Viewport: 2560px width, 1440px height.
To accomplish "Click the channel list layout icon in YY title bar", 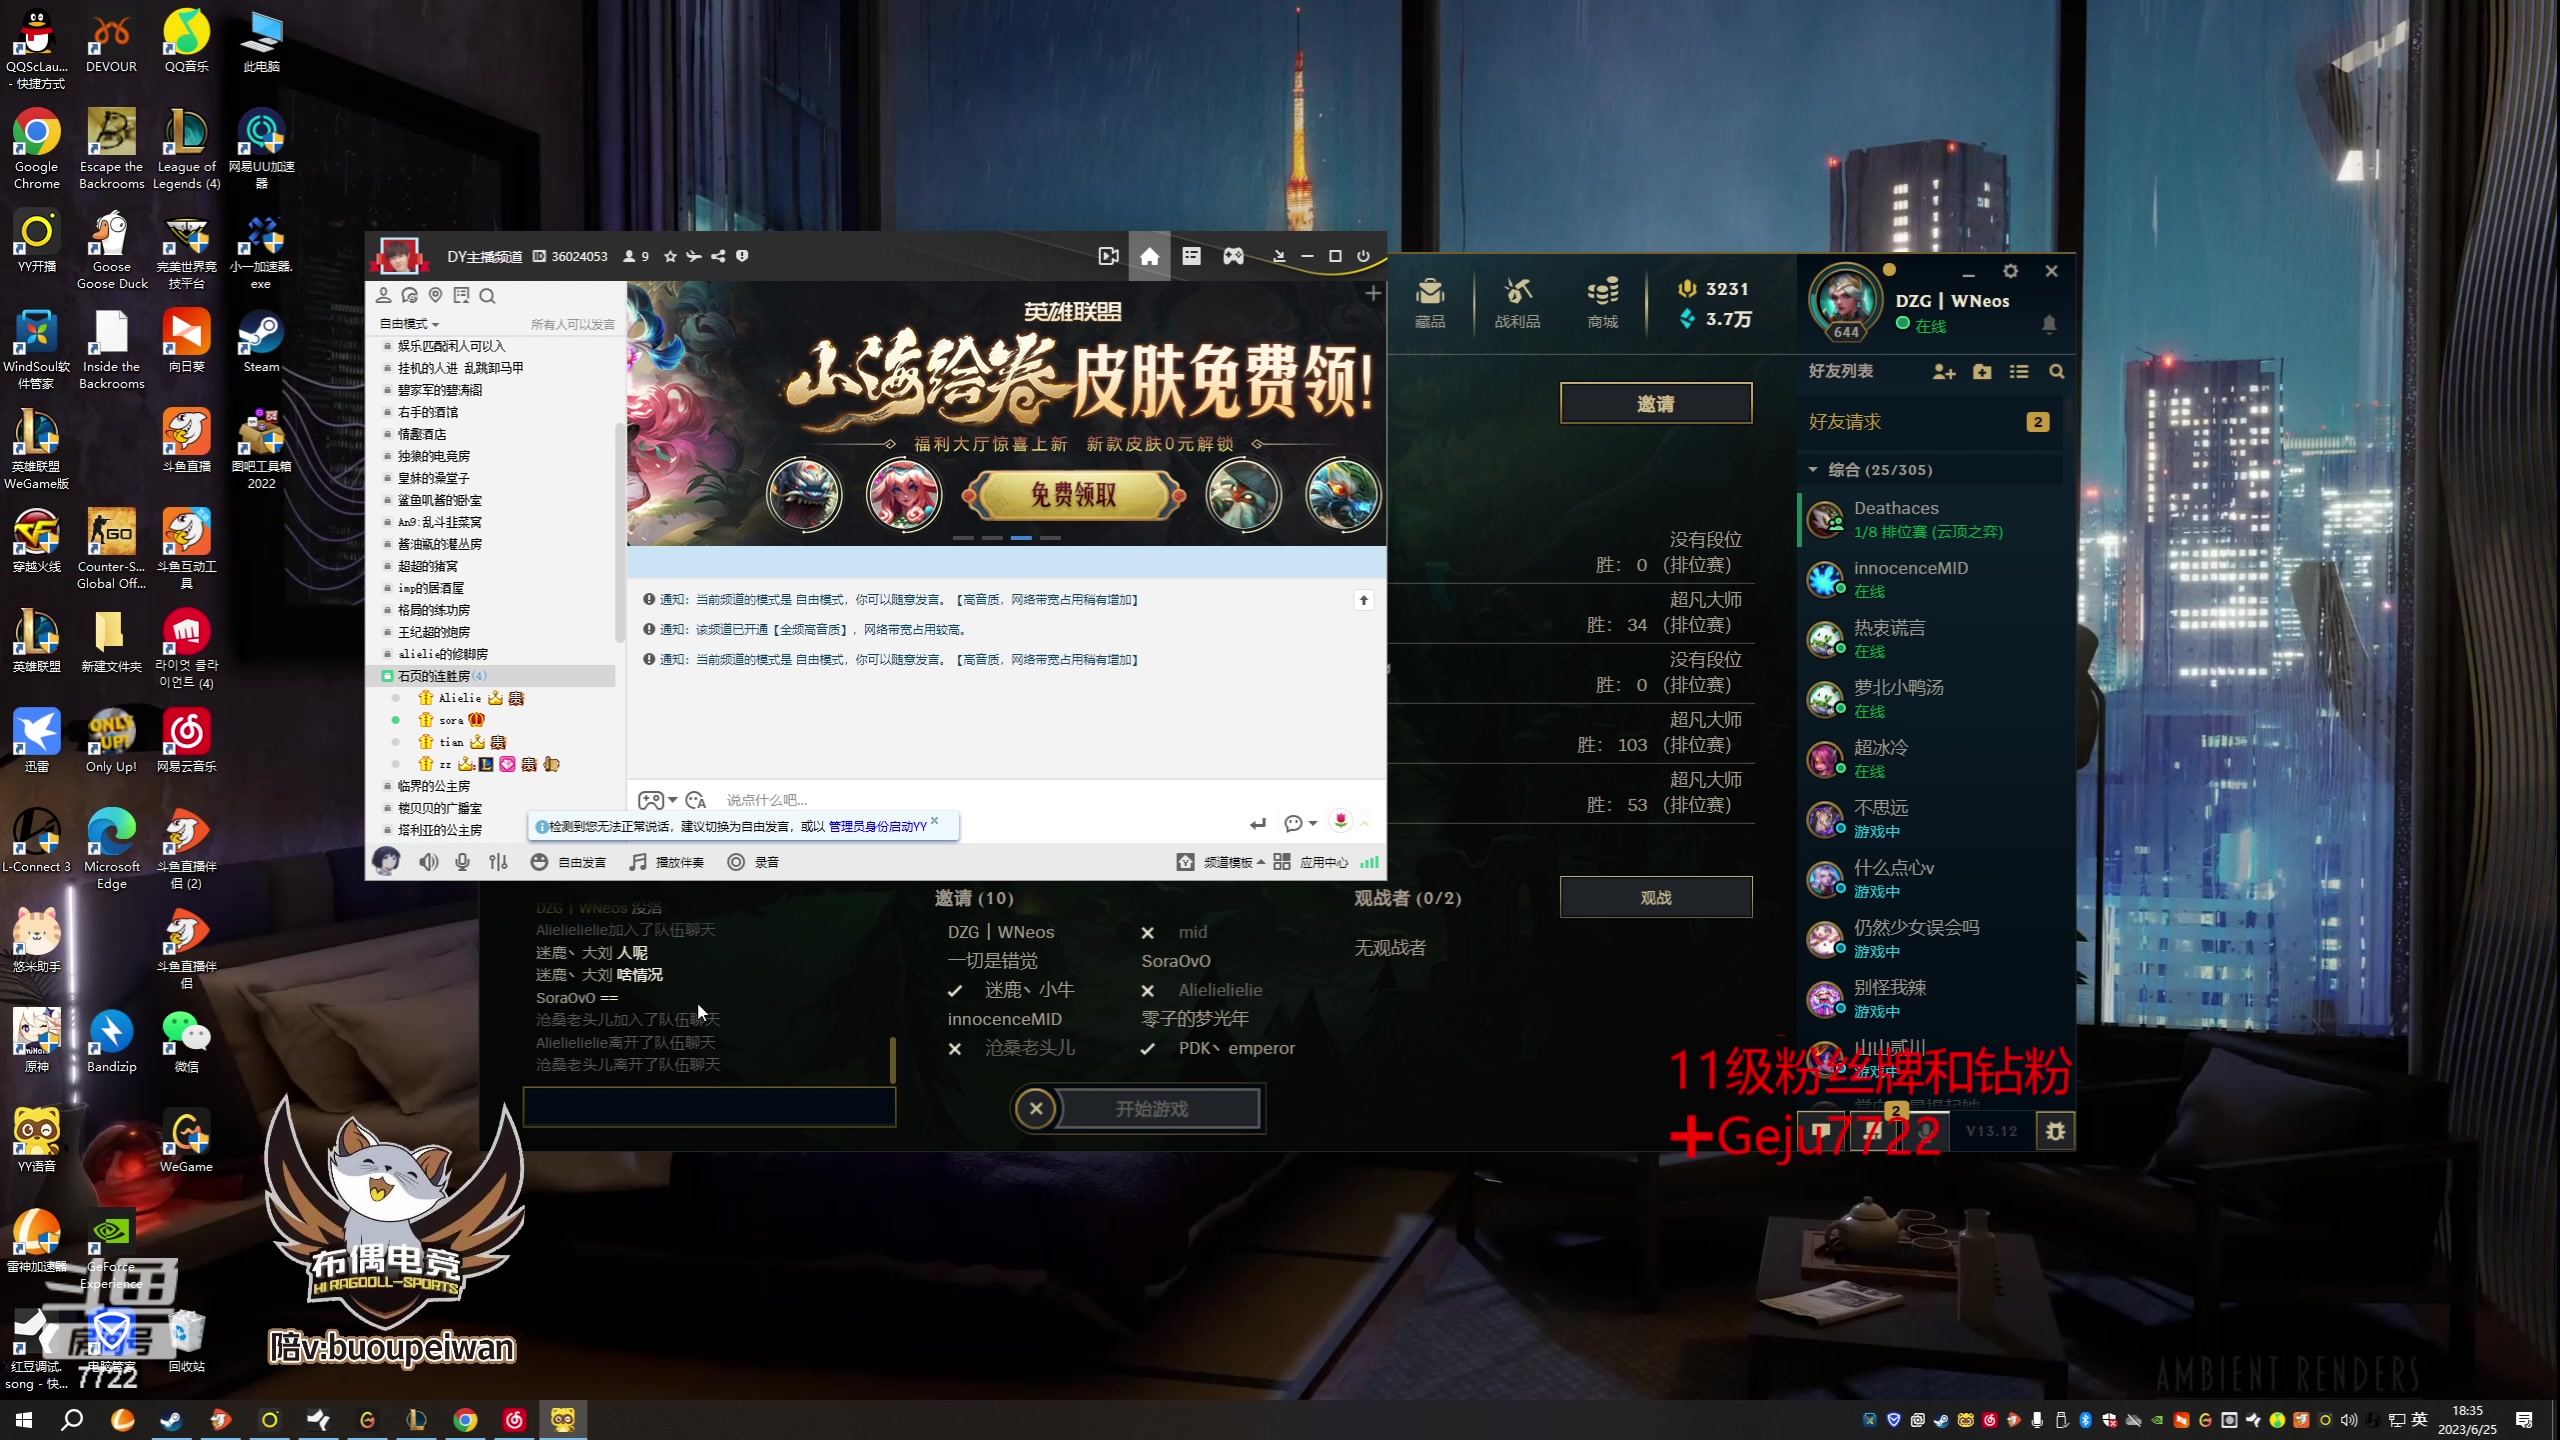I will [x=1191, y=257].
